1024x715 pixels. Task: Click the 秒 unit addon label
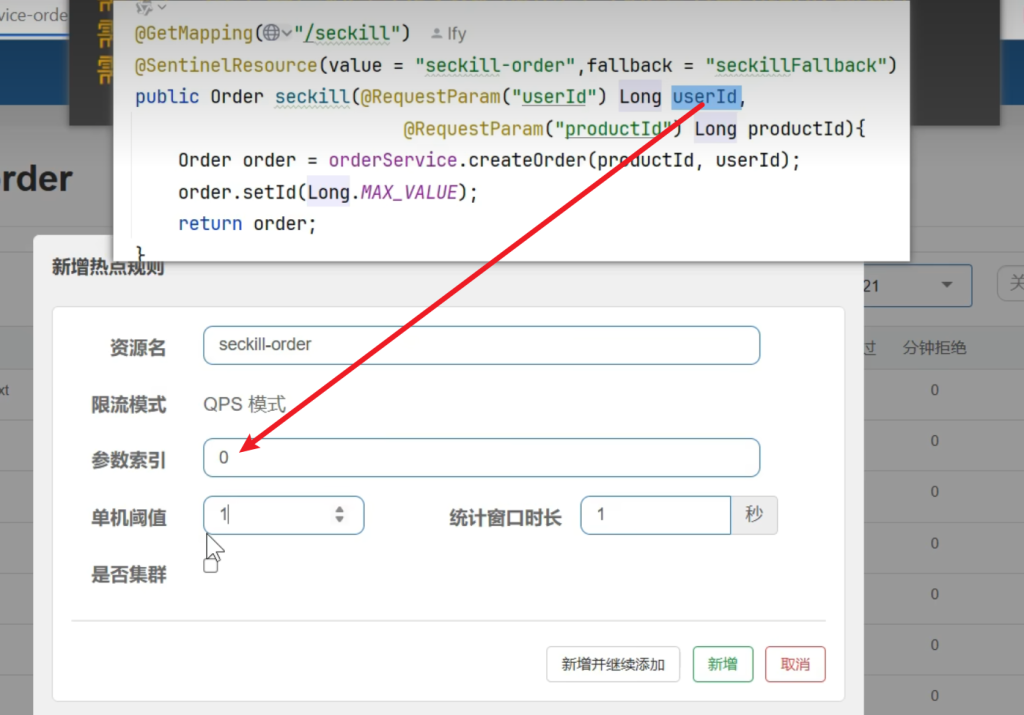(754, 515)
